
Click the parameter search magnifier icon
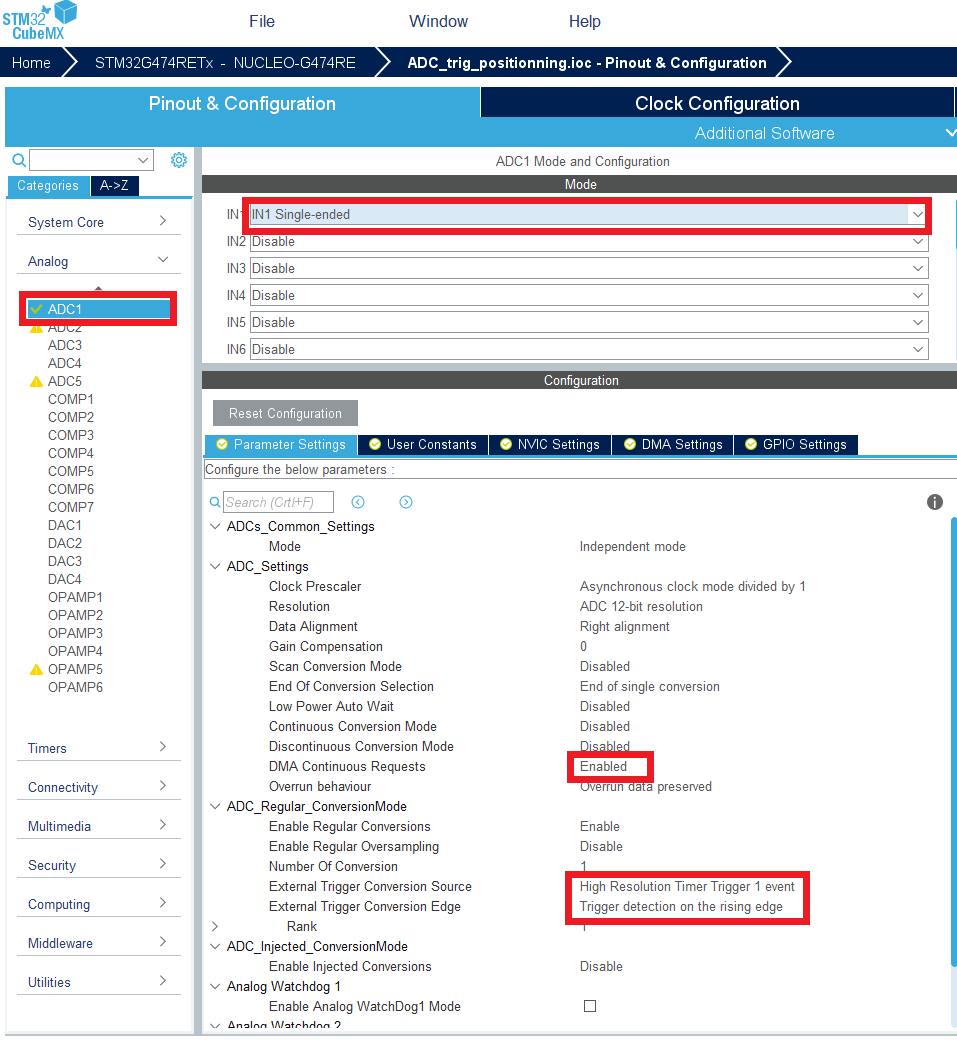pos(215,502)
